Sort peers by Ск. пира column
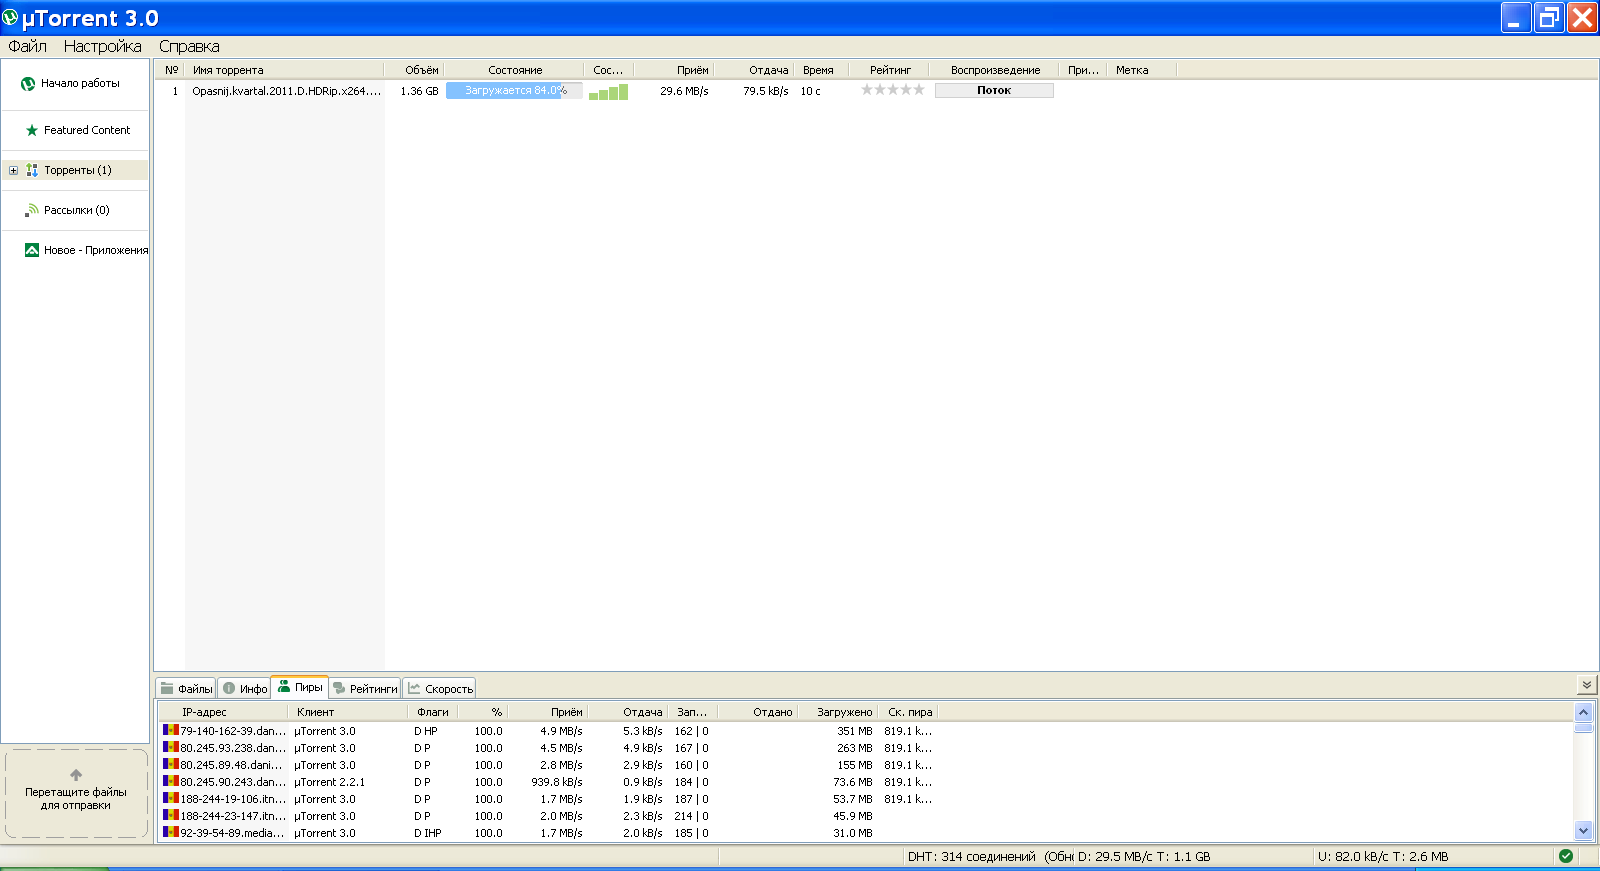The height and width of the screenshot is (871, 1600). 908,712
